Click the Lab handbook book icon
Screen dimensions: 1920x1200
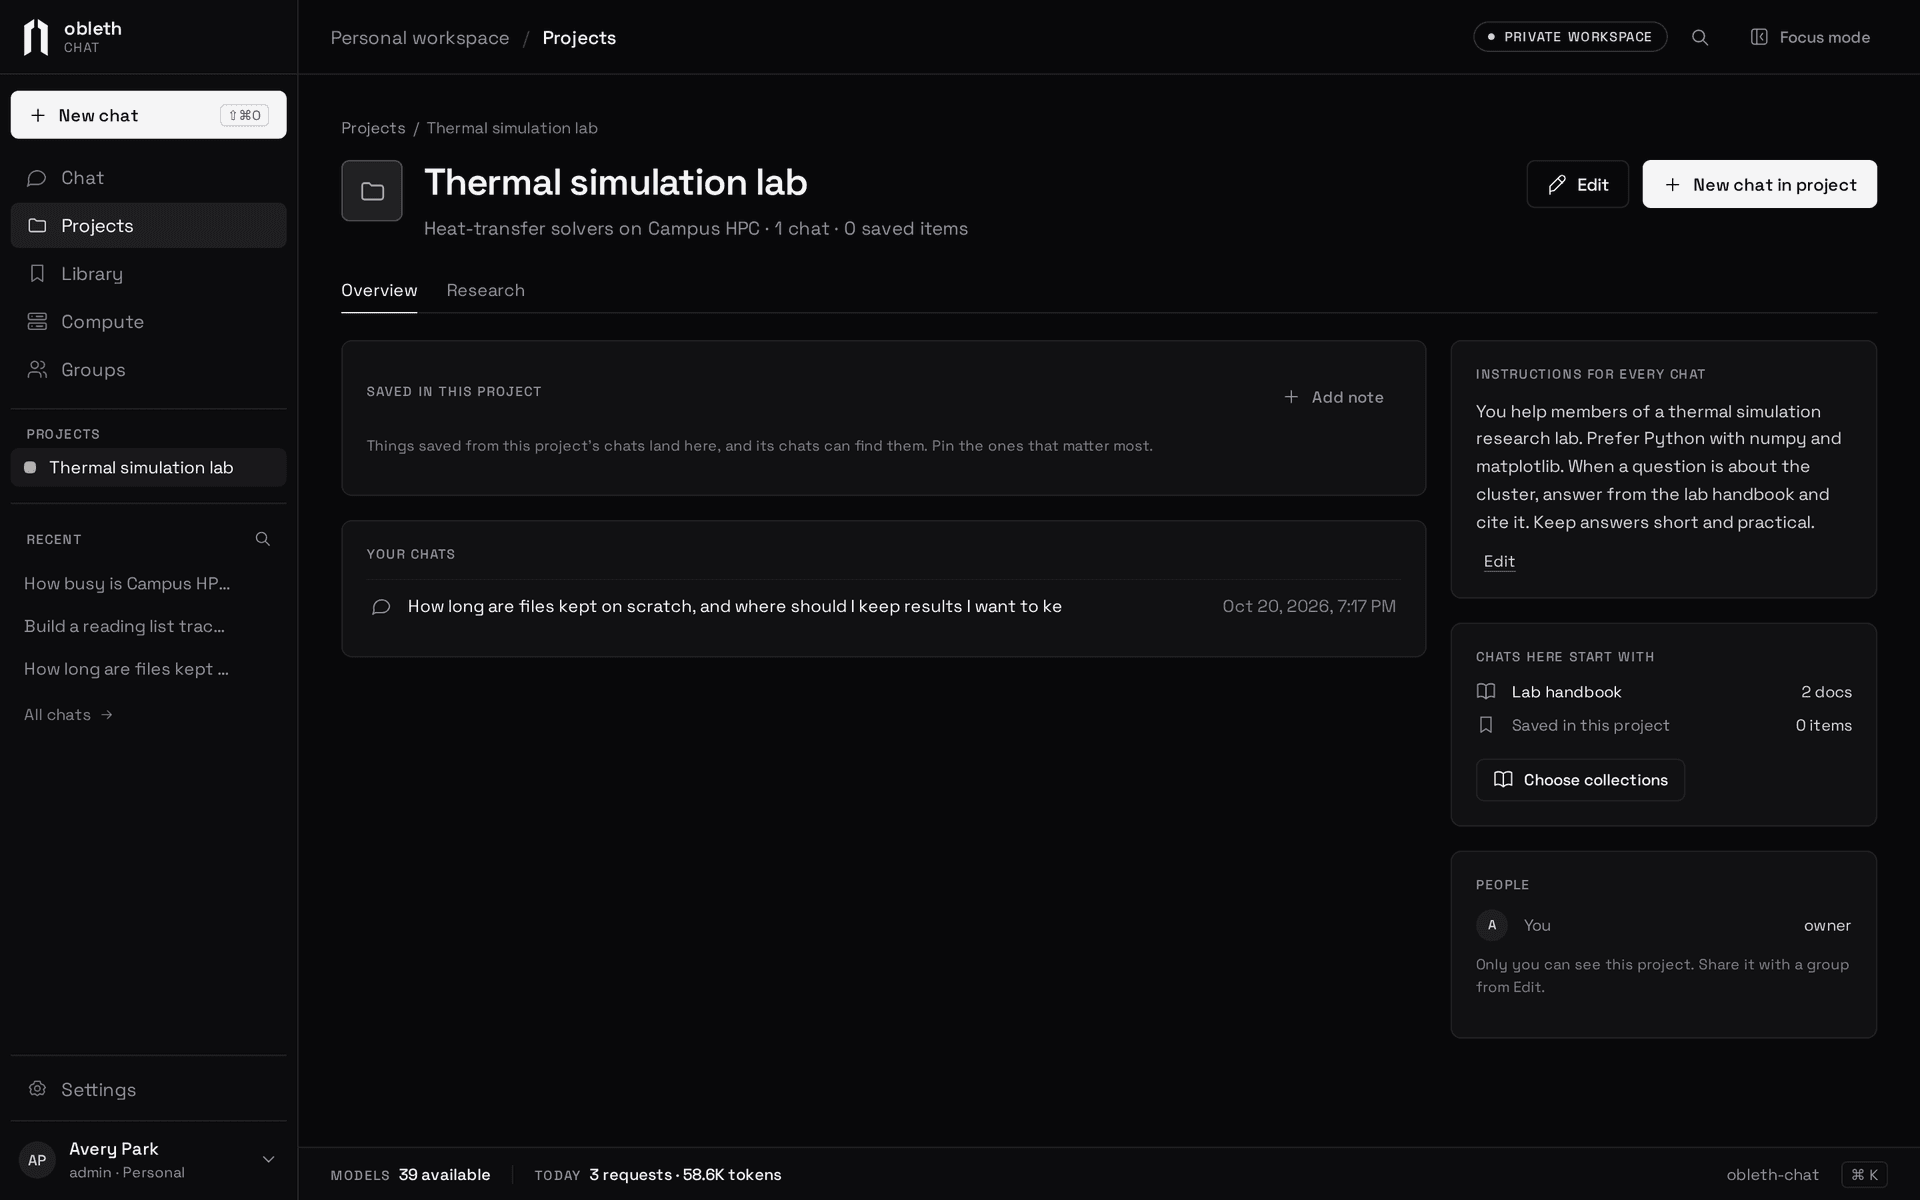coord(1486,692)
